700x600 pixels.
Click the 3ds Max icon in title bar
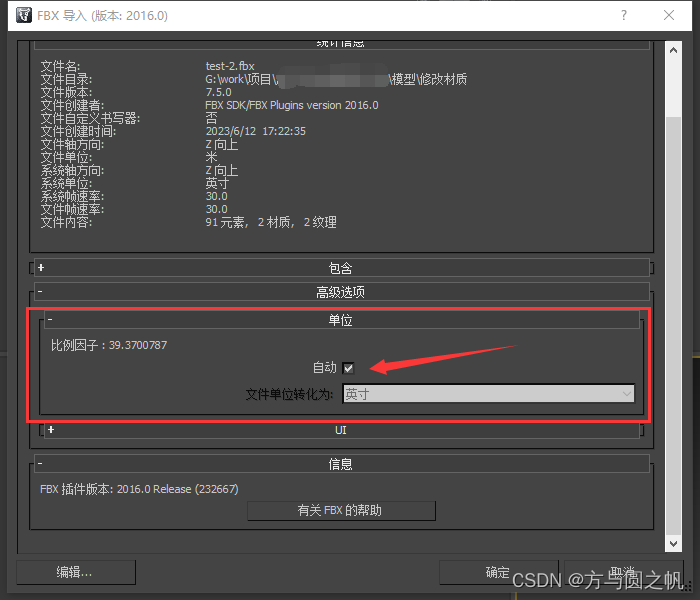[x=23, y=16]
